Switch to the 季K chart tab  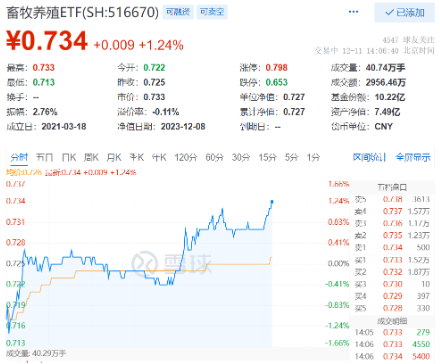point(136,157)
